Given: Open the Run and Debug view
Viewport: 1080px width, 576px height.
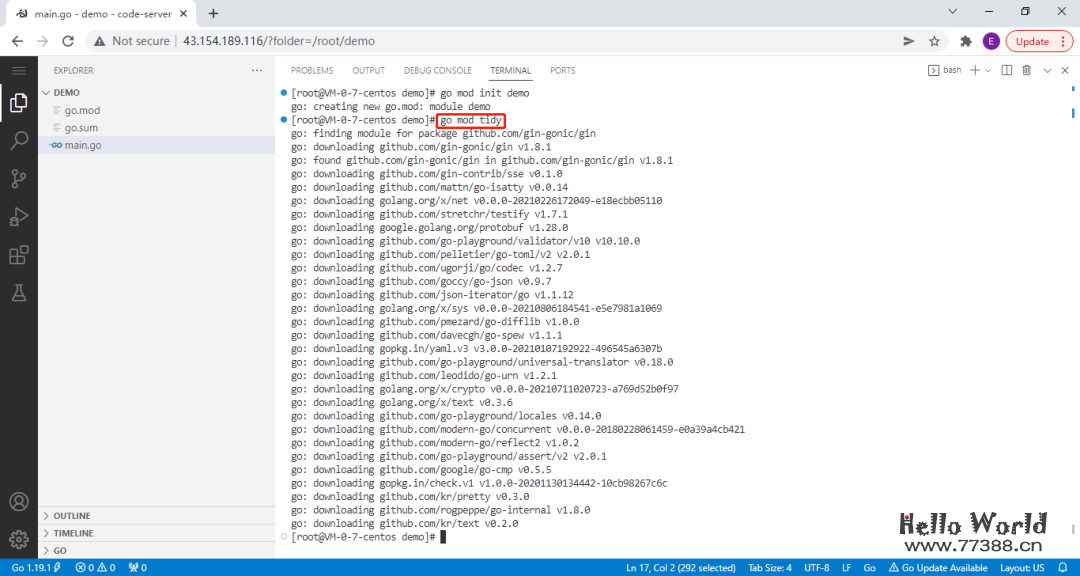Looking at the screenshot, I should [18, 217].
